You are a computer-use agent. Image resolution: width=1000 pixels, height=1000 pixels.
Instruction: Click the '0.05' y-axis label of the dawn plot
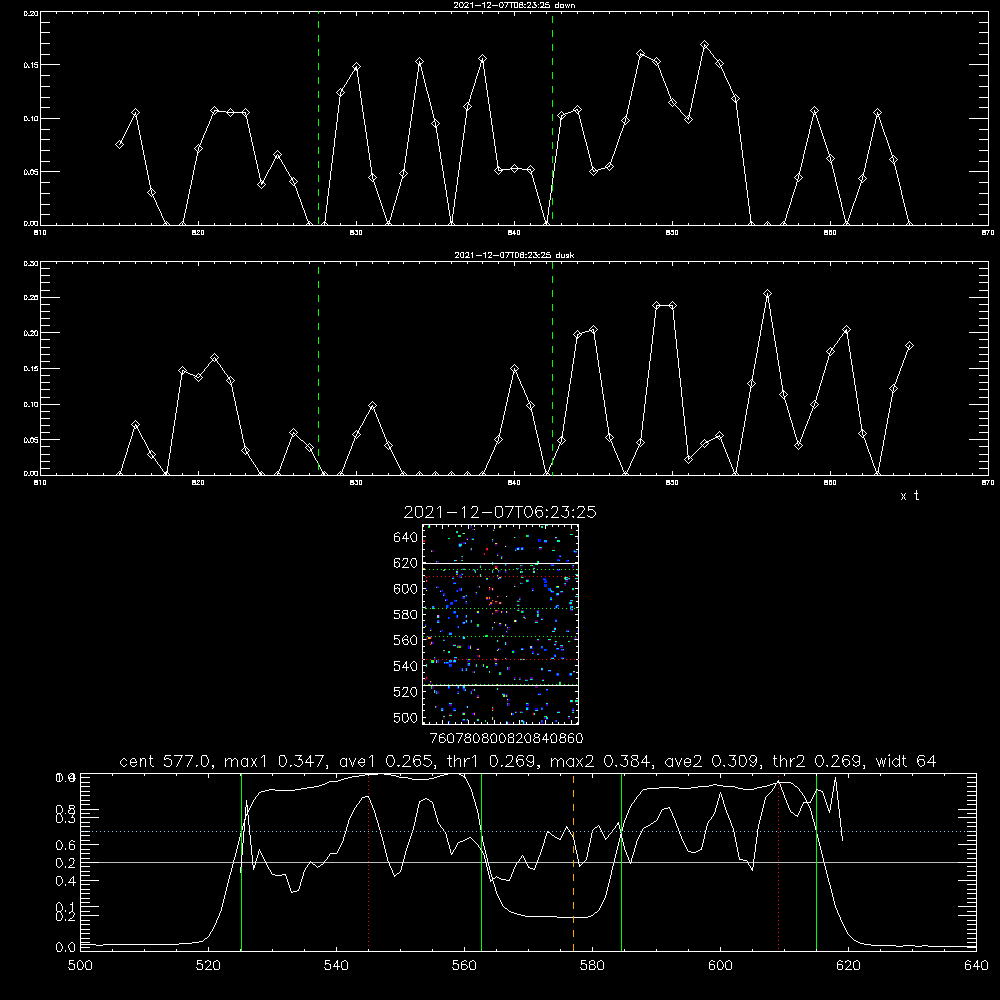tap(31, 172)
